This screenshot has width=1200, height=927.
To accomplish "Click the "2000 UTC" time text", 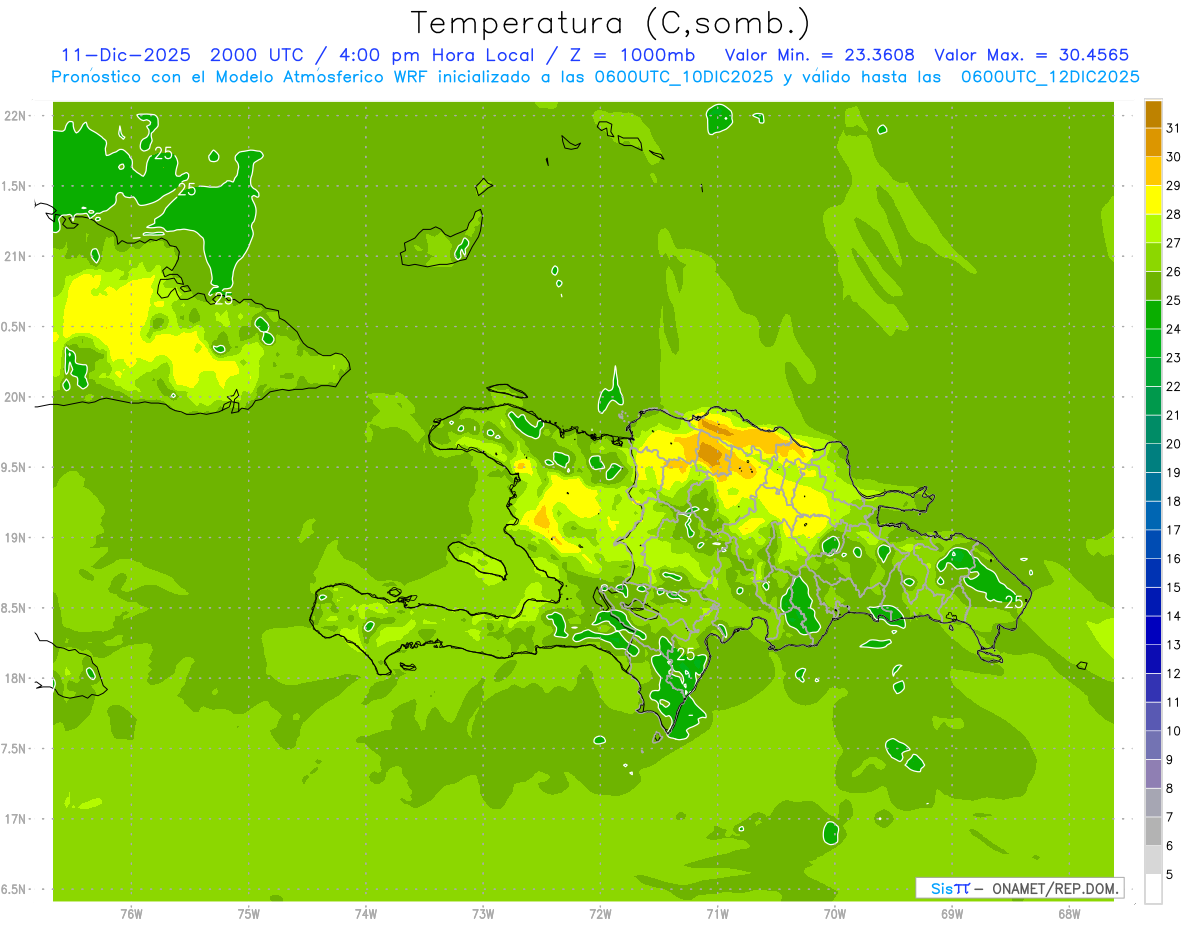I will click(x=258, y=55).
